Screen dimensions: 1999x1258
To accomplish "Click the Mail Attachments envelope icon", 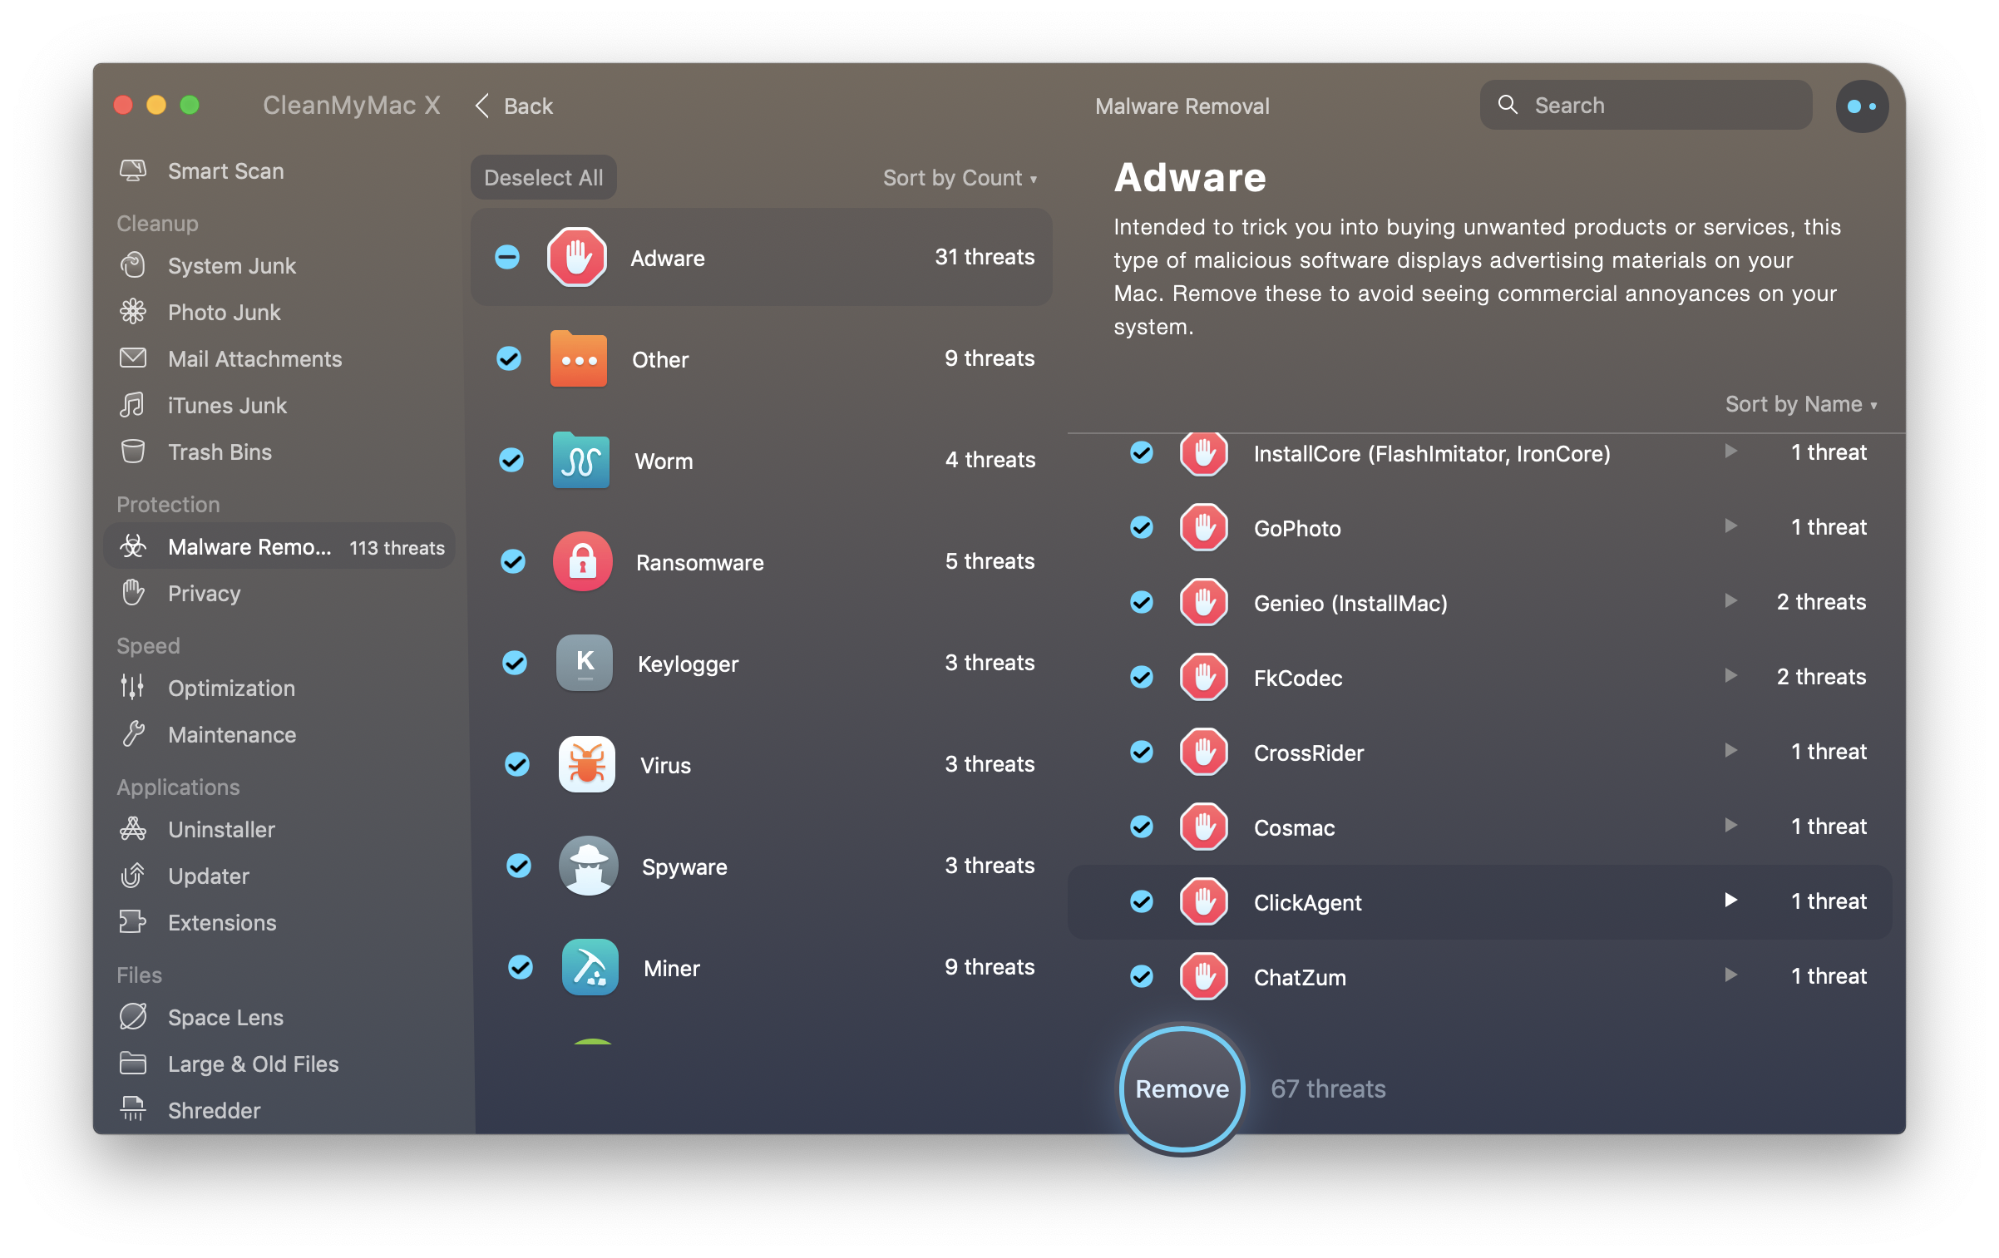I will click(133, 358).
